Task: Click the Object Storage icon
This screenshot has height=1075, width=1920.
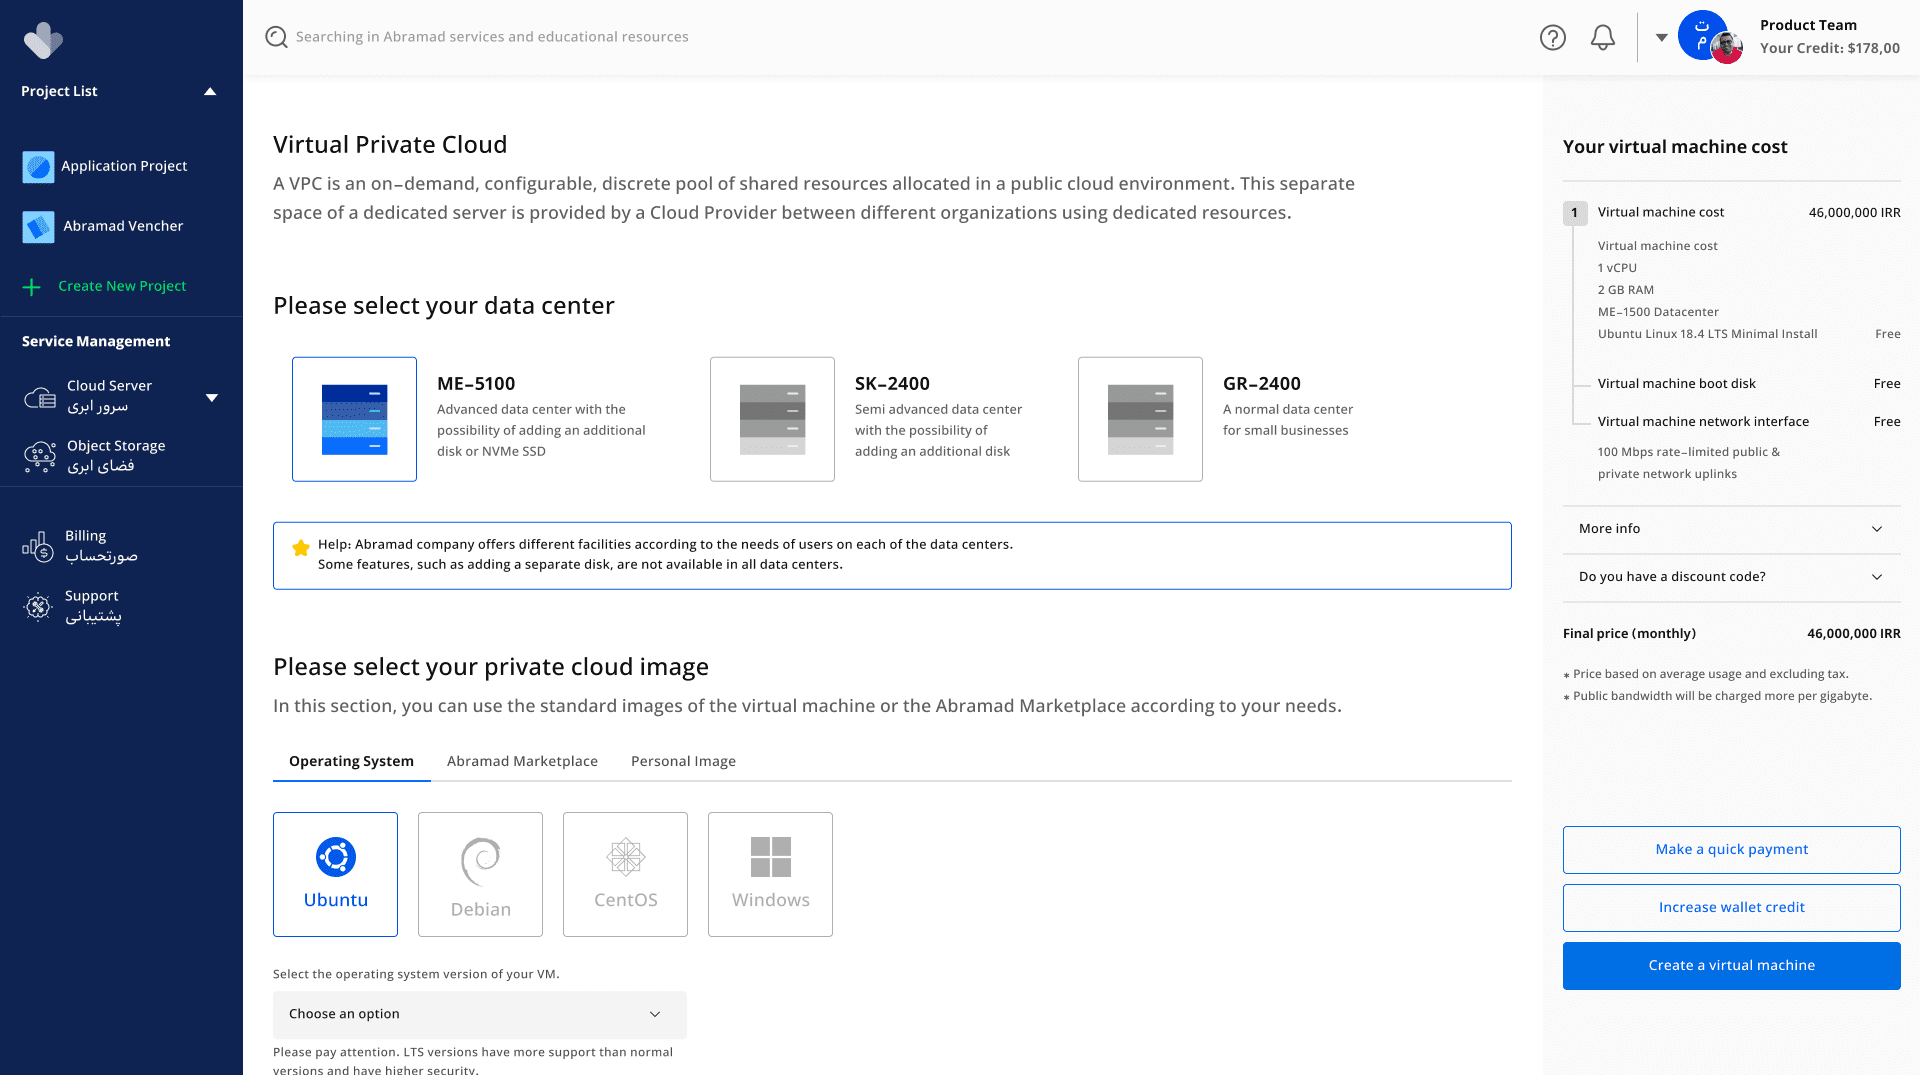Action: (x=40, y=456)
